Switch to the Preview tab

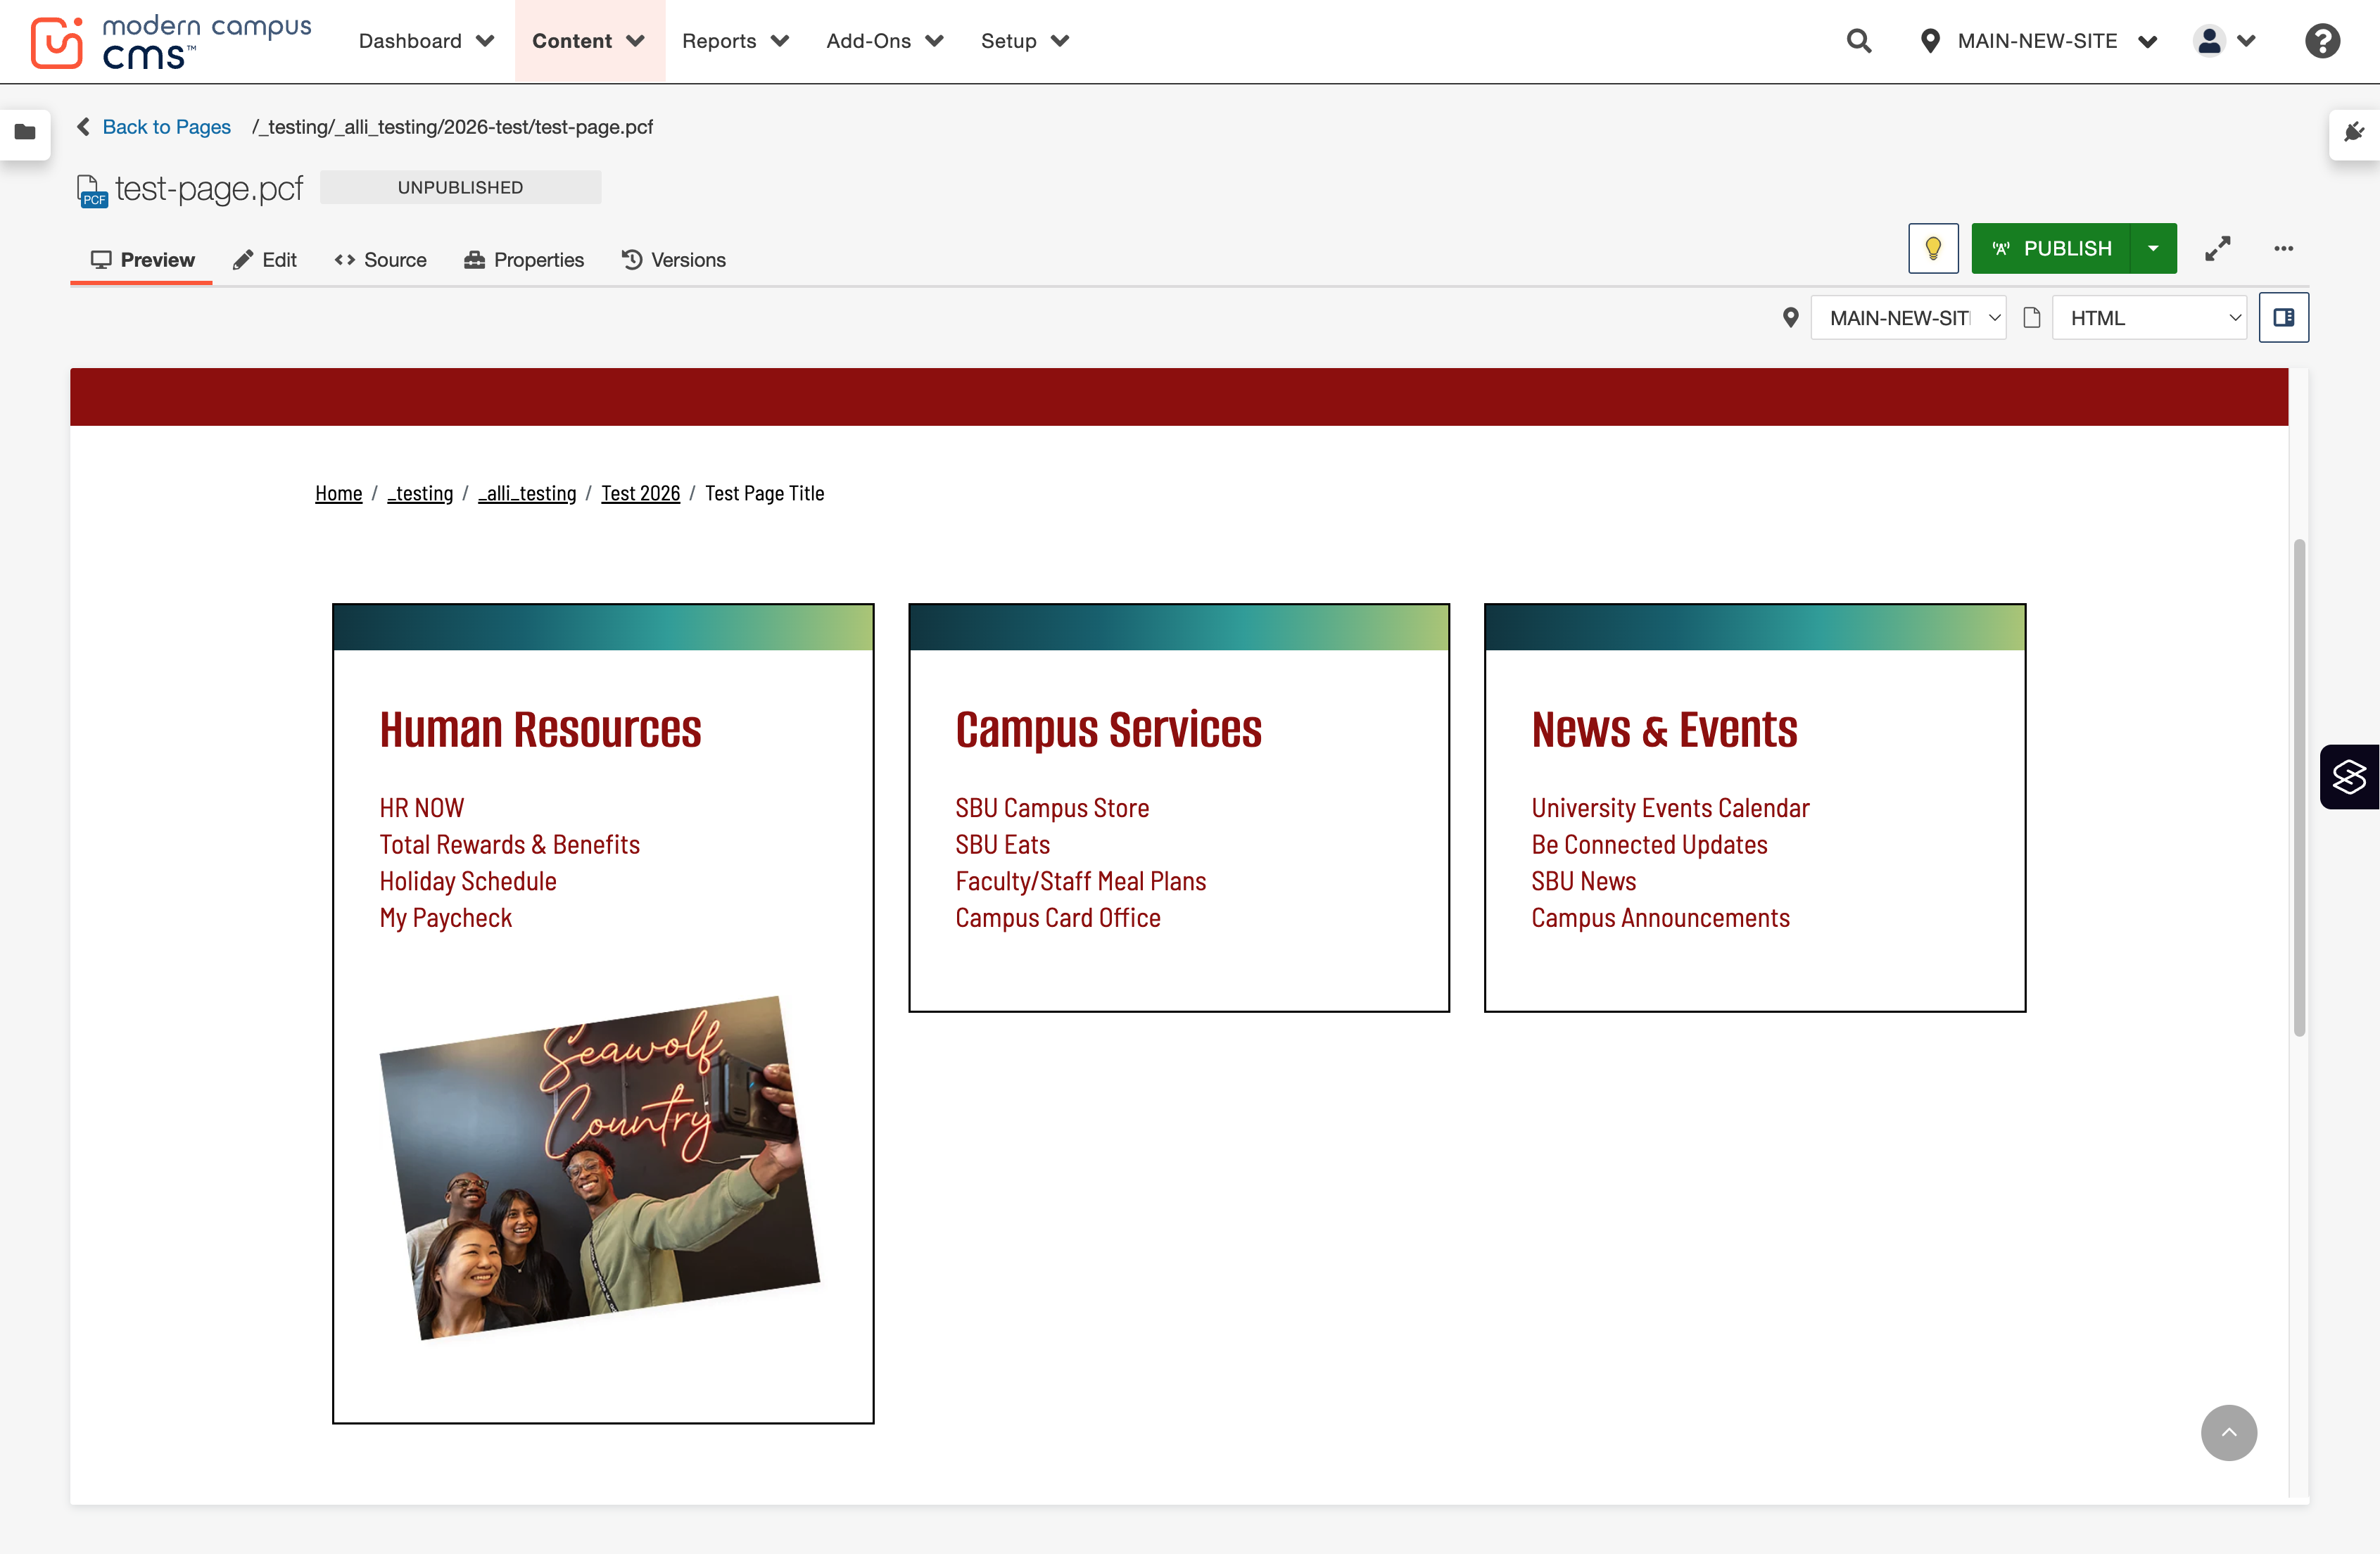click(x=142, y=260)
